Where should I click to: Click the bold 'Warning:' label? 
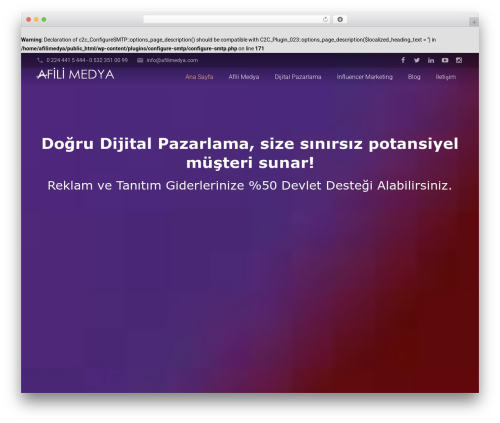(x=32, y=40)
